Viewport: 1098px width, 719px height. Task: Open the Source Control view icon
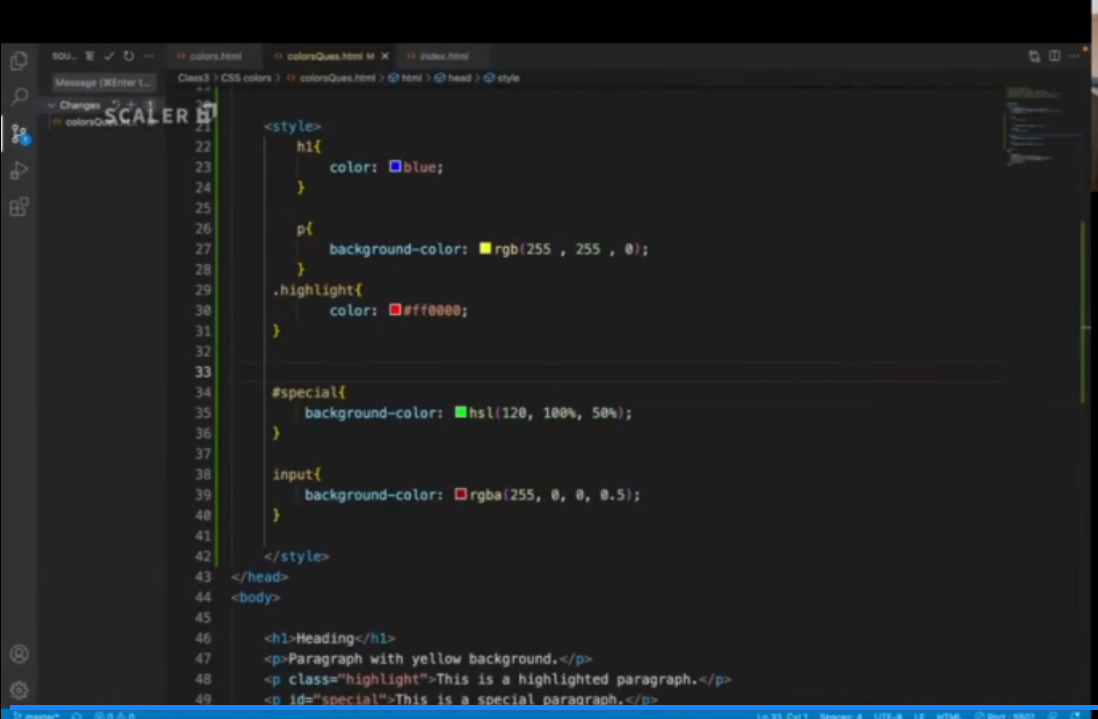coord(18,134)
